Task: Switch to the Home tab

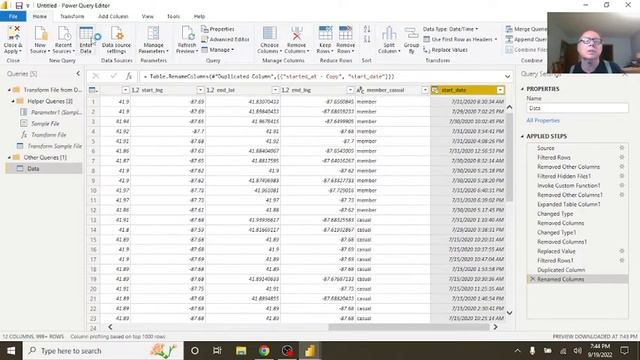Action: tap(40, 16)
